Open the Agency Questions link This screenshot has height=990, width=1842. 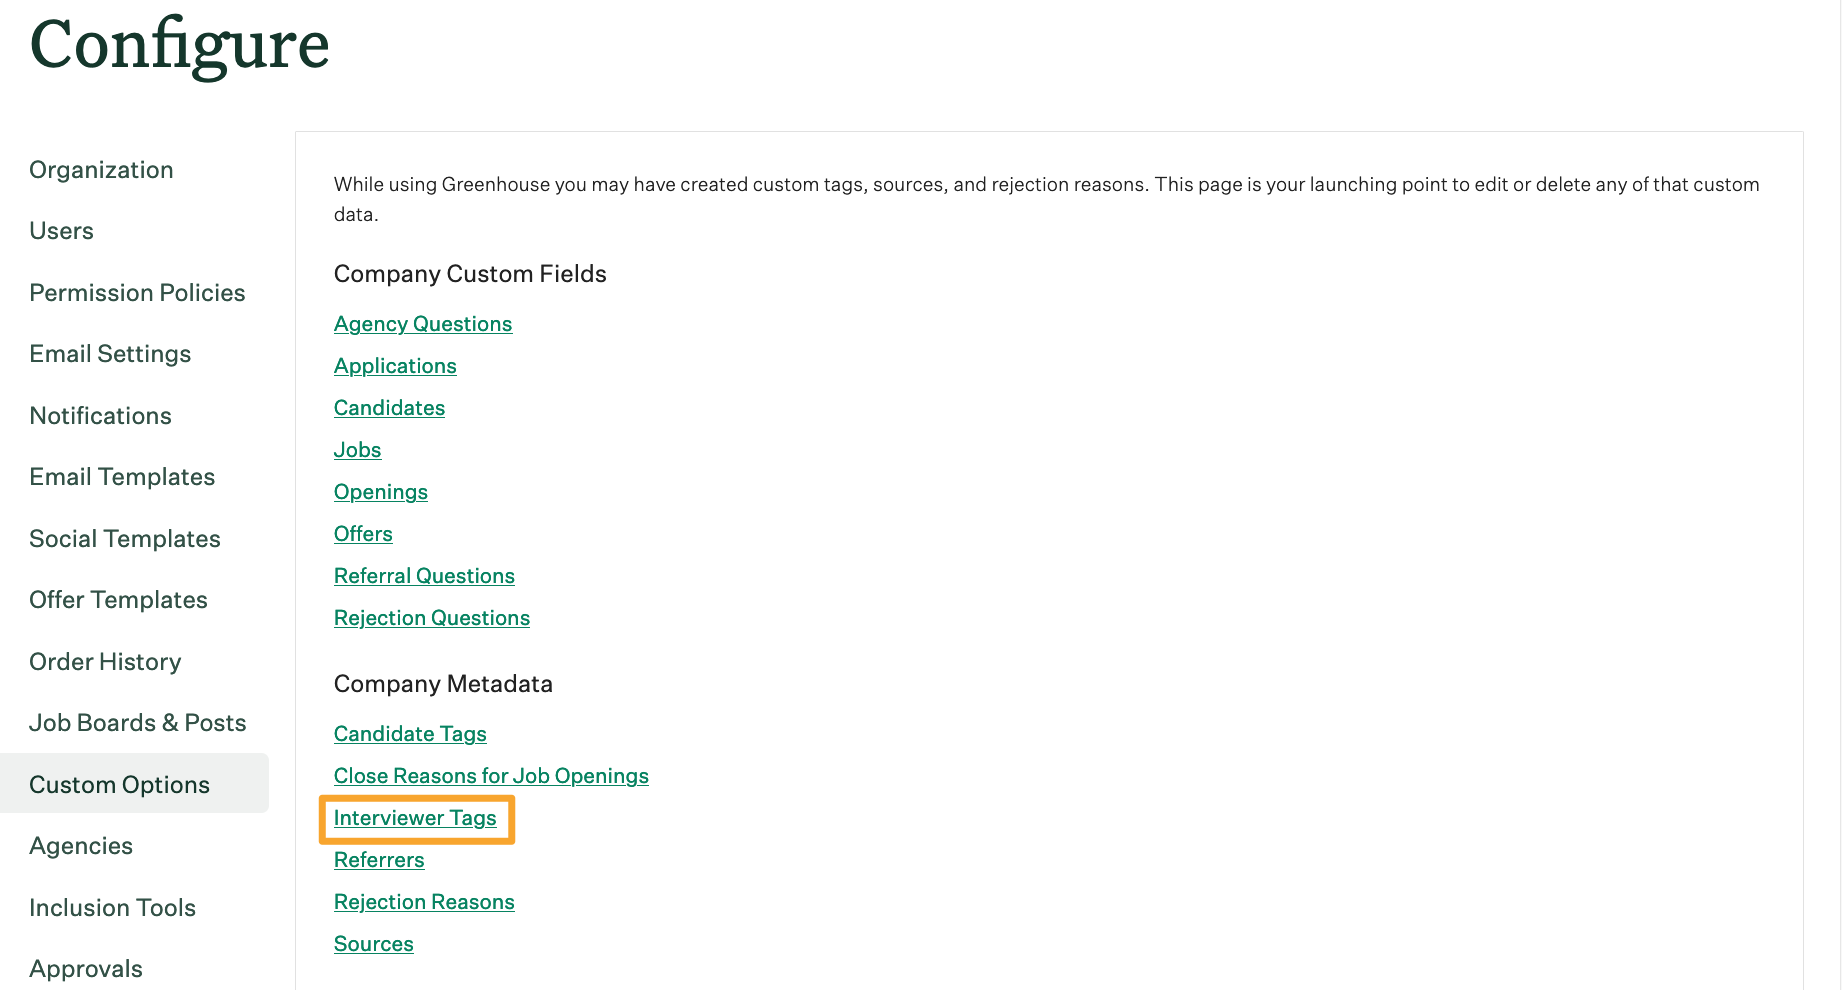tap(423, 324)
